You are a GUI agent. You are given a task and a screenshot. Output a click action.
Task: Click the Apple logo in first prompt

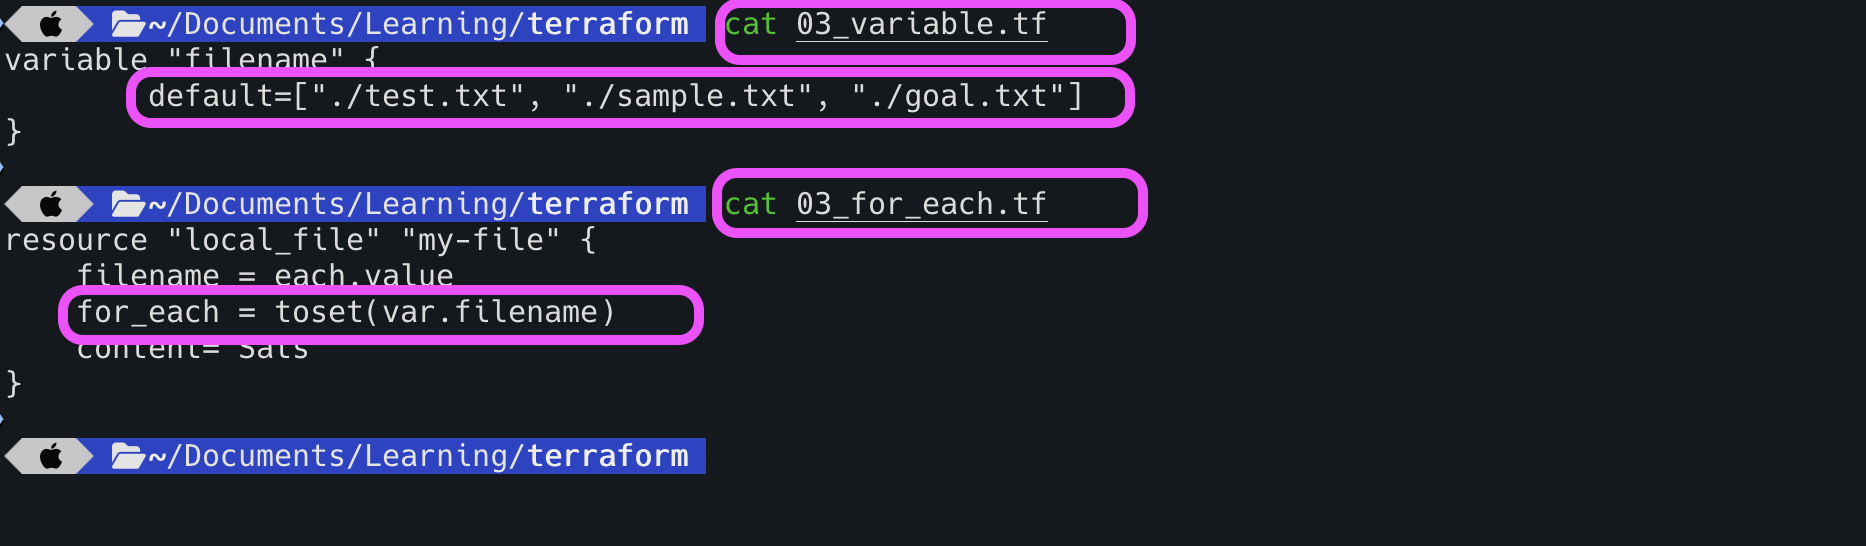click(x=51, y=24)
